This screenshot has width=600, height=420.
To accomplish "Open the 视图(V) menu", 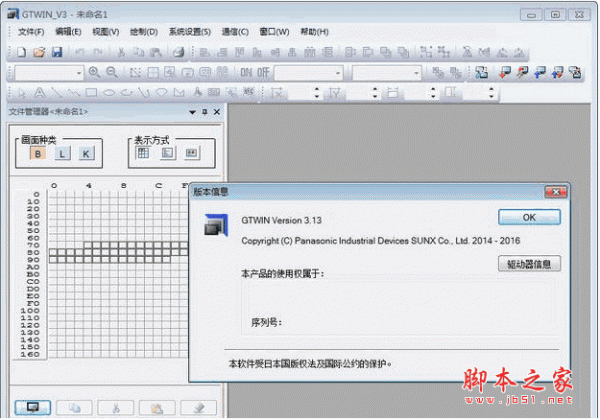I will tap(106, 32).
